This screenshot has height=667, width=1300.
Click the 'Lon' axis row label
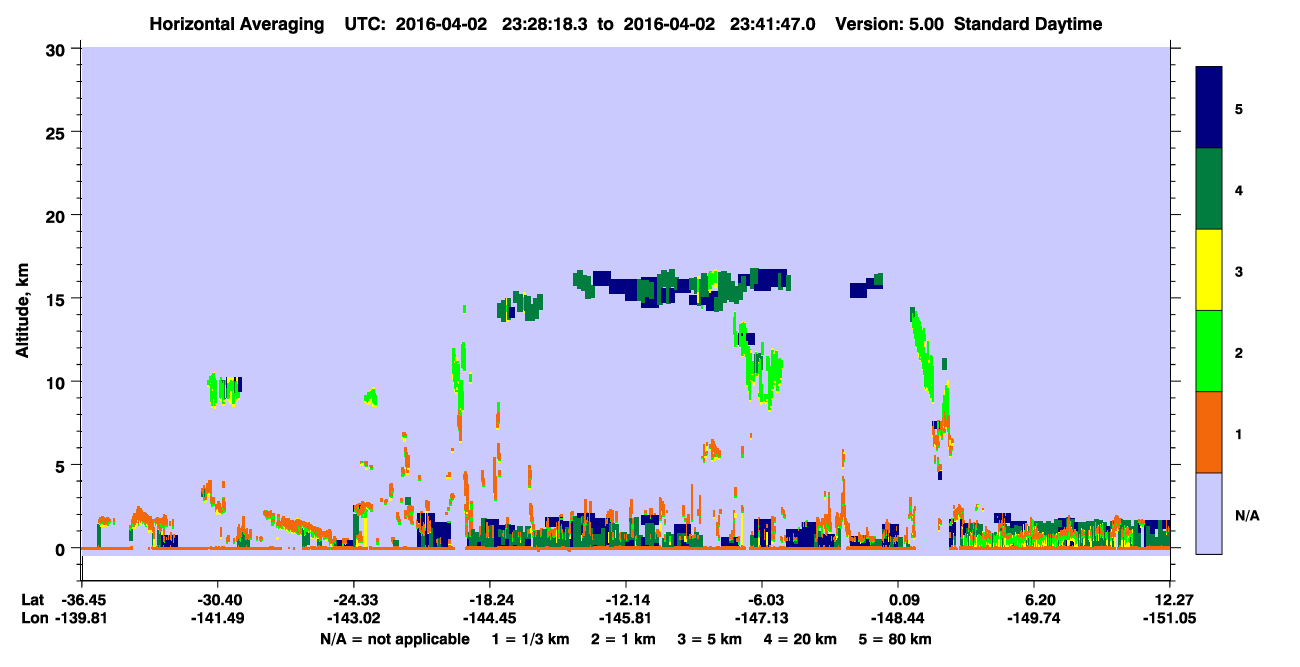[33, 617]
